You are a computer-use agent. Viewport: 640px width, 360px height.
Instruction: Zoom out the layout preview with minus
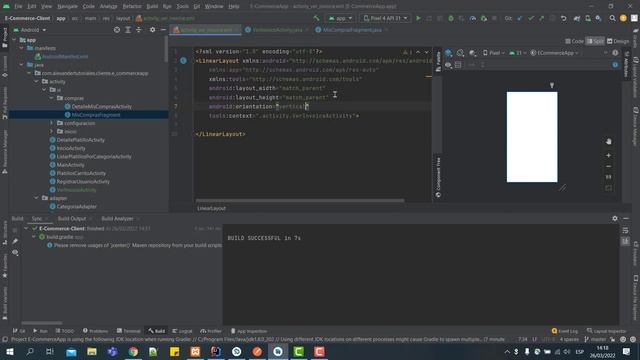[x=609, y=167]
